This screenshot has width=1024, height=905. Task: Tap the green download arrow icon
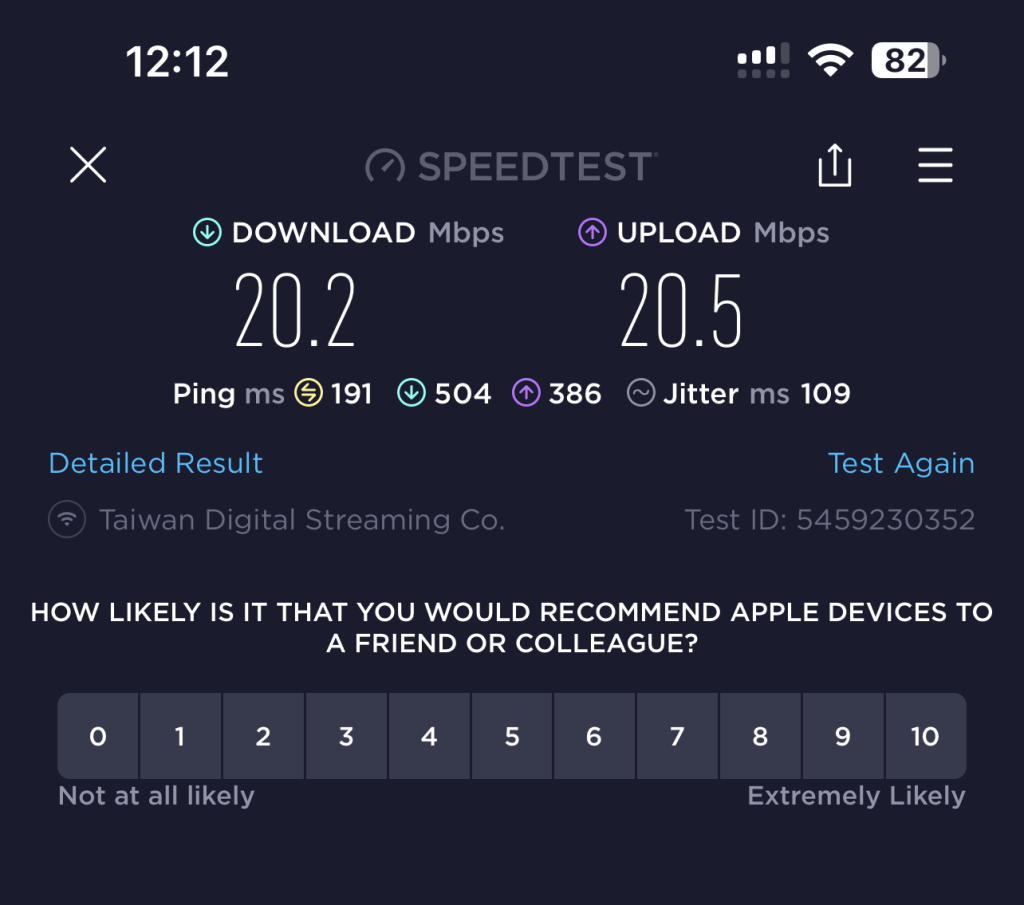[207, 233]
